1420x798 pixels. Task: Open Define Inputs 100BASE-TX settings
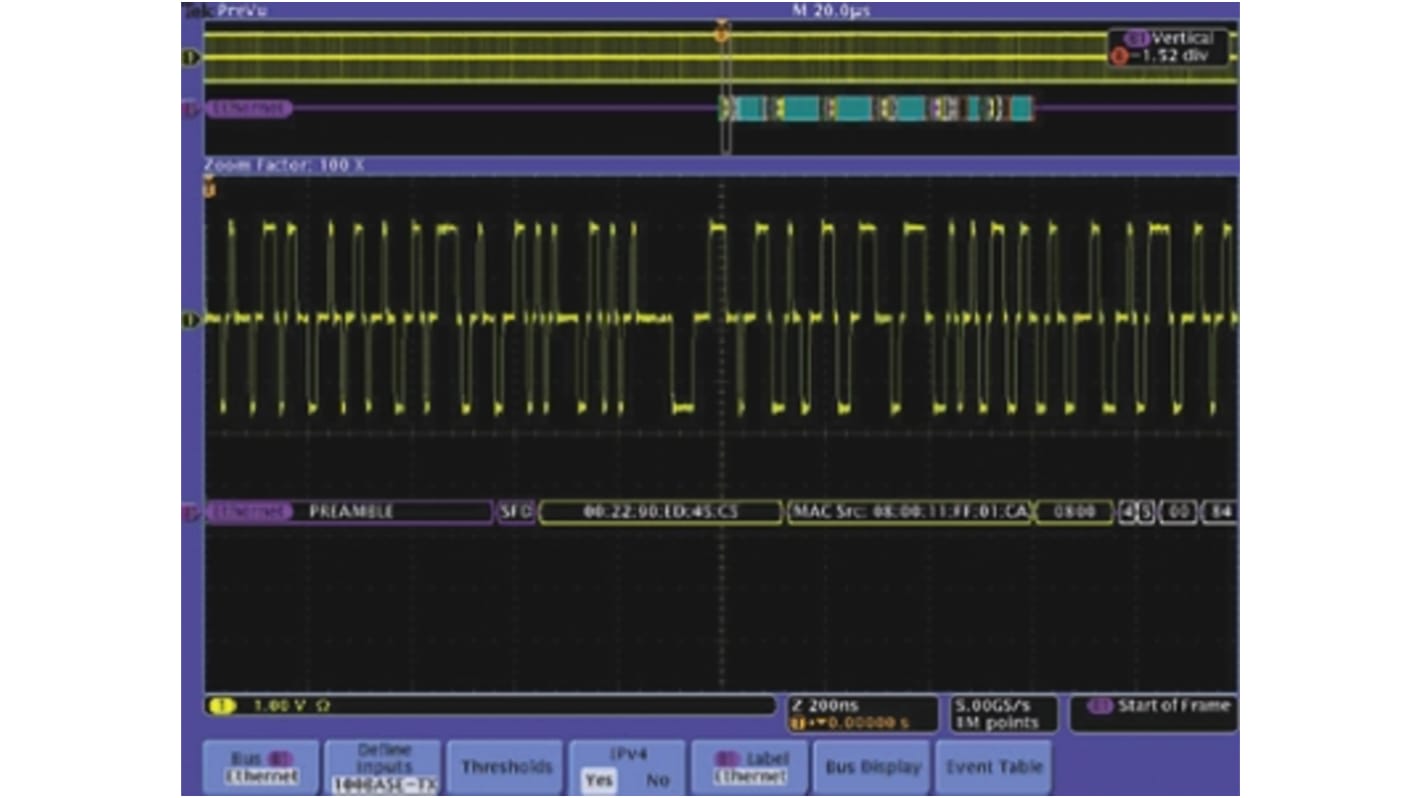pyautogui.click(x=384, y=766)
